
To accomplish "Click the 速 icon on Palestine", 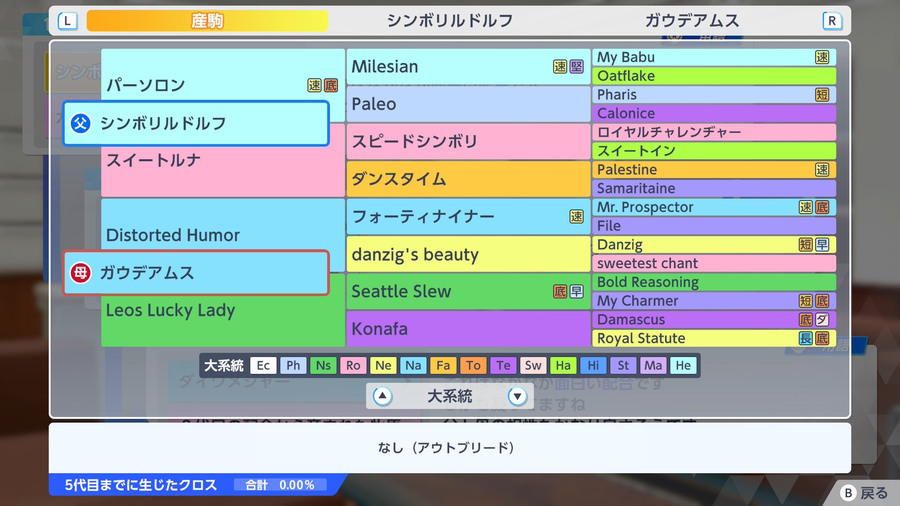I will 822,169.
